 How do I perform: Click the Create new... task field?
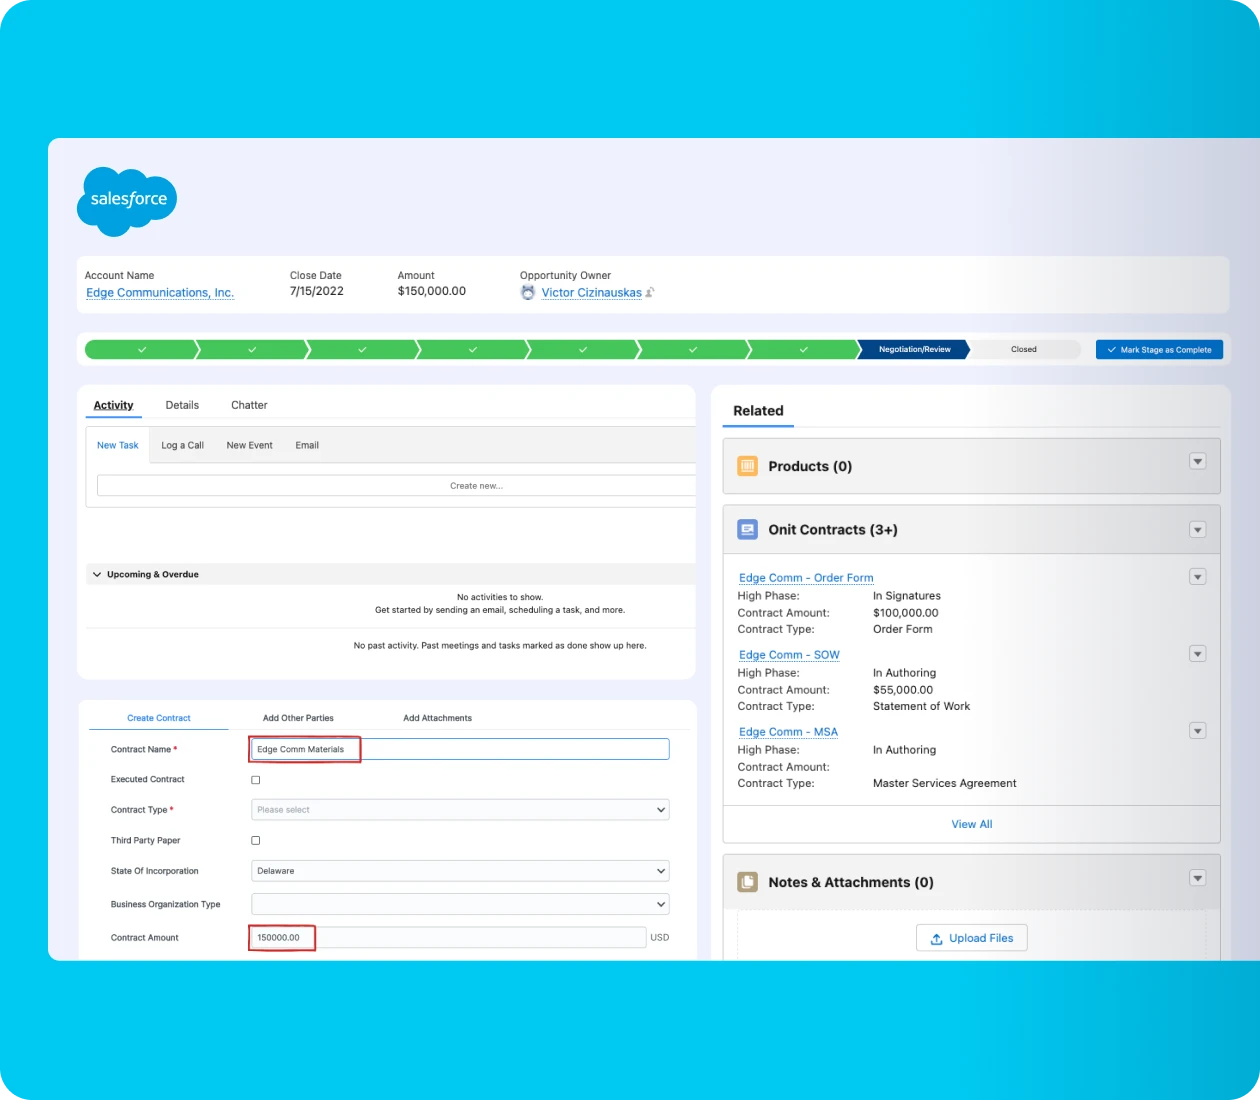[397, 486]
